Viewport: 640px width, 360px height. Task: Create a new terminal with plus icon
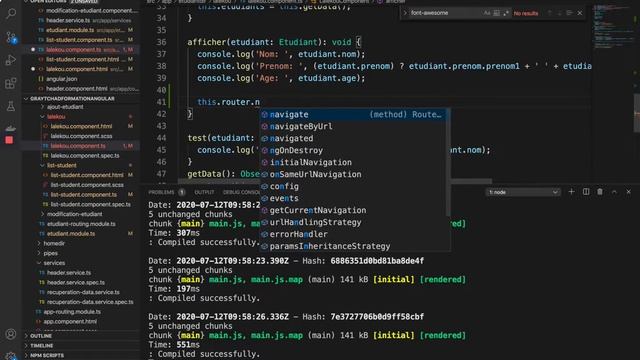coord(571,192)
